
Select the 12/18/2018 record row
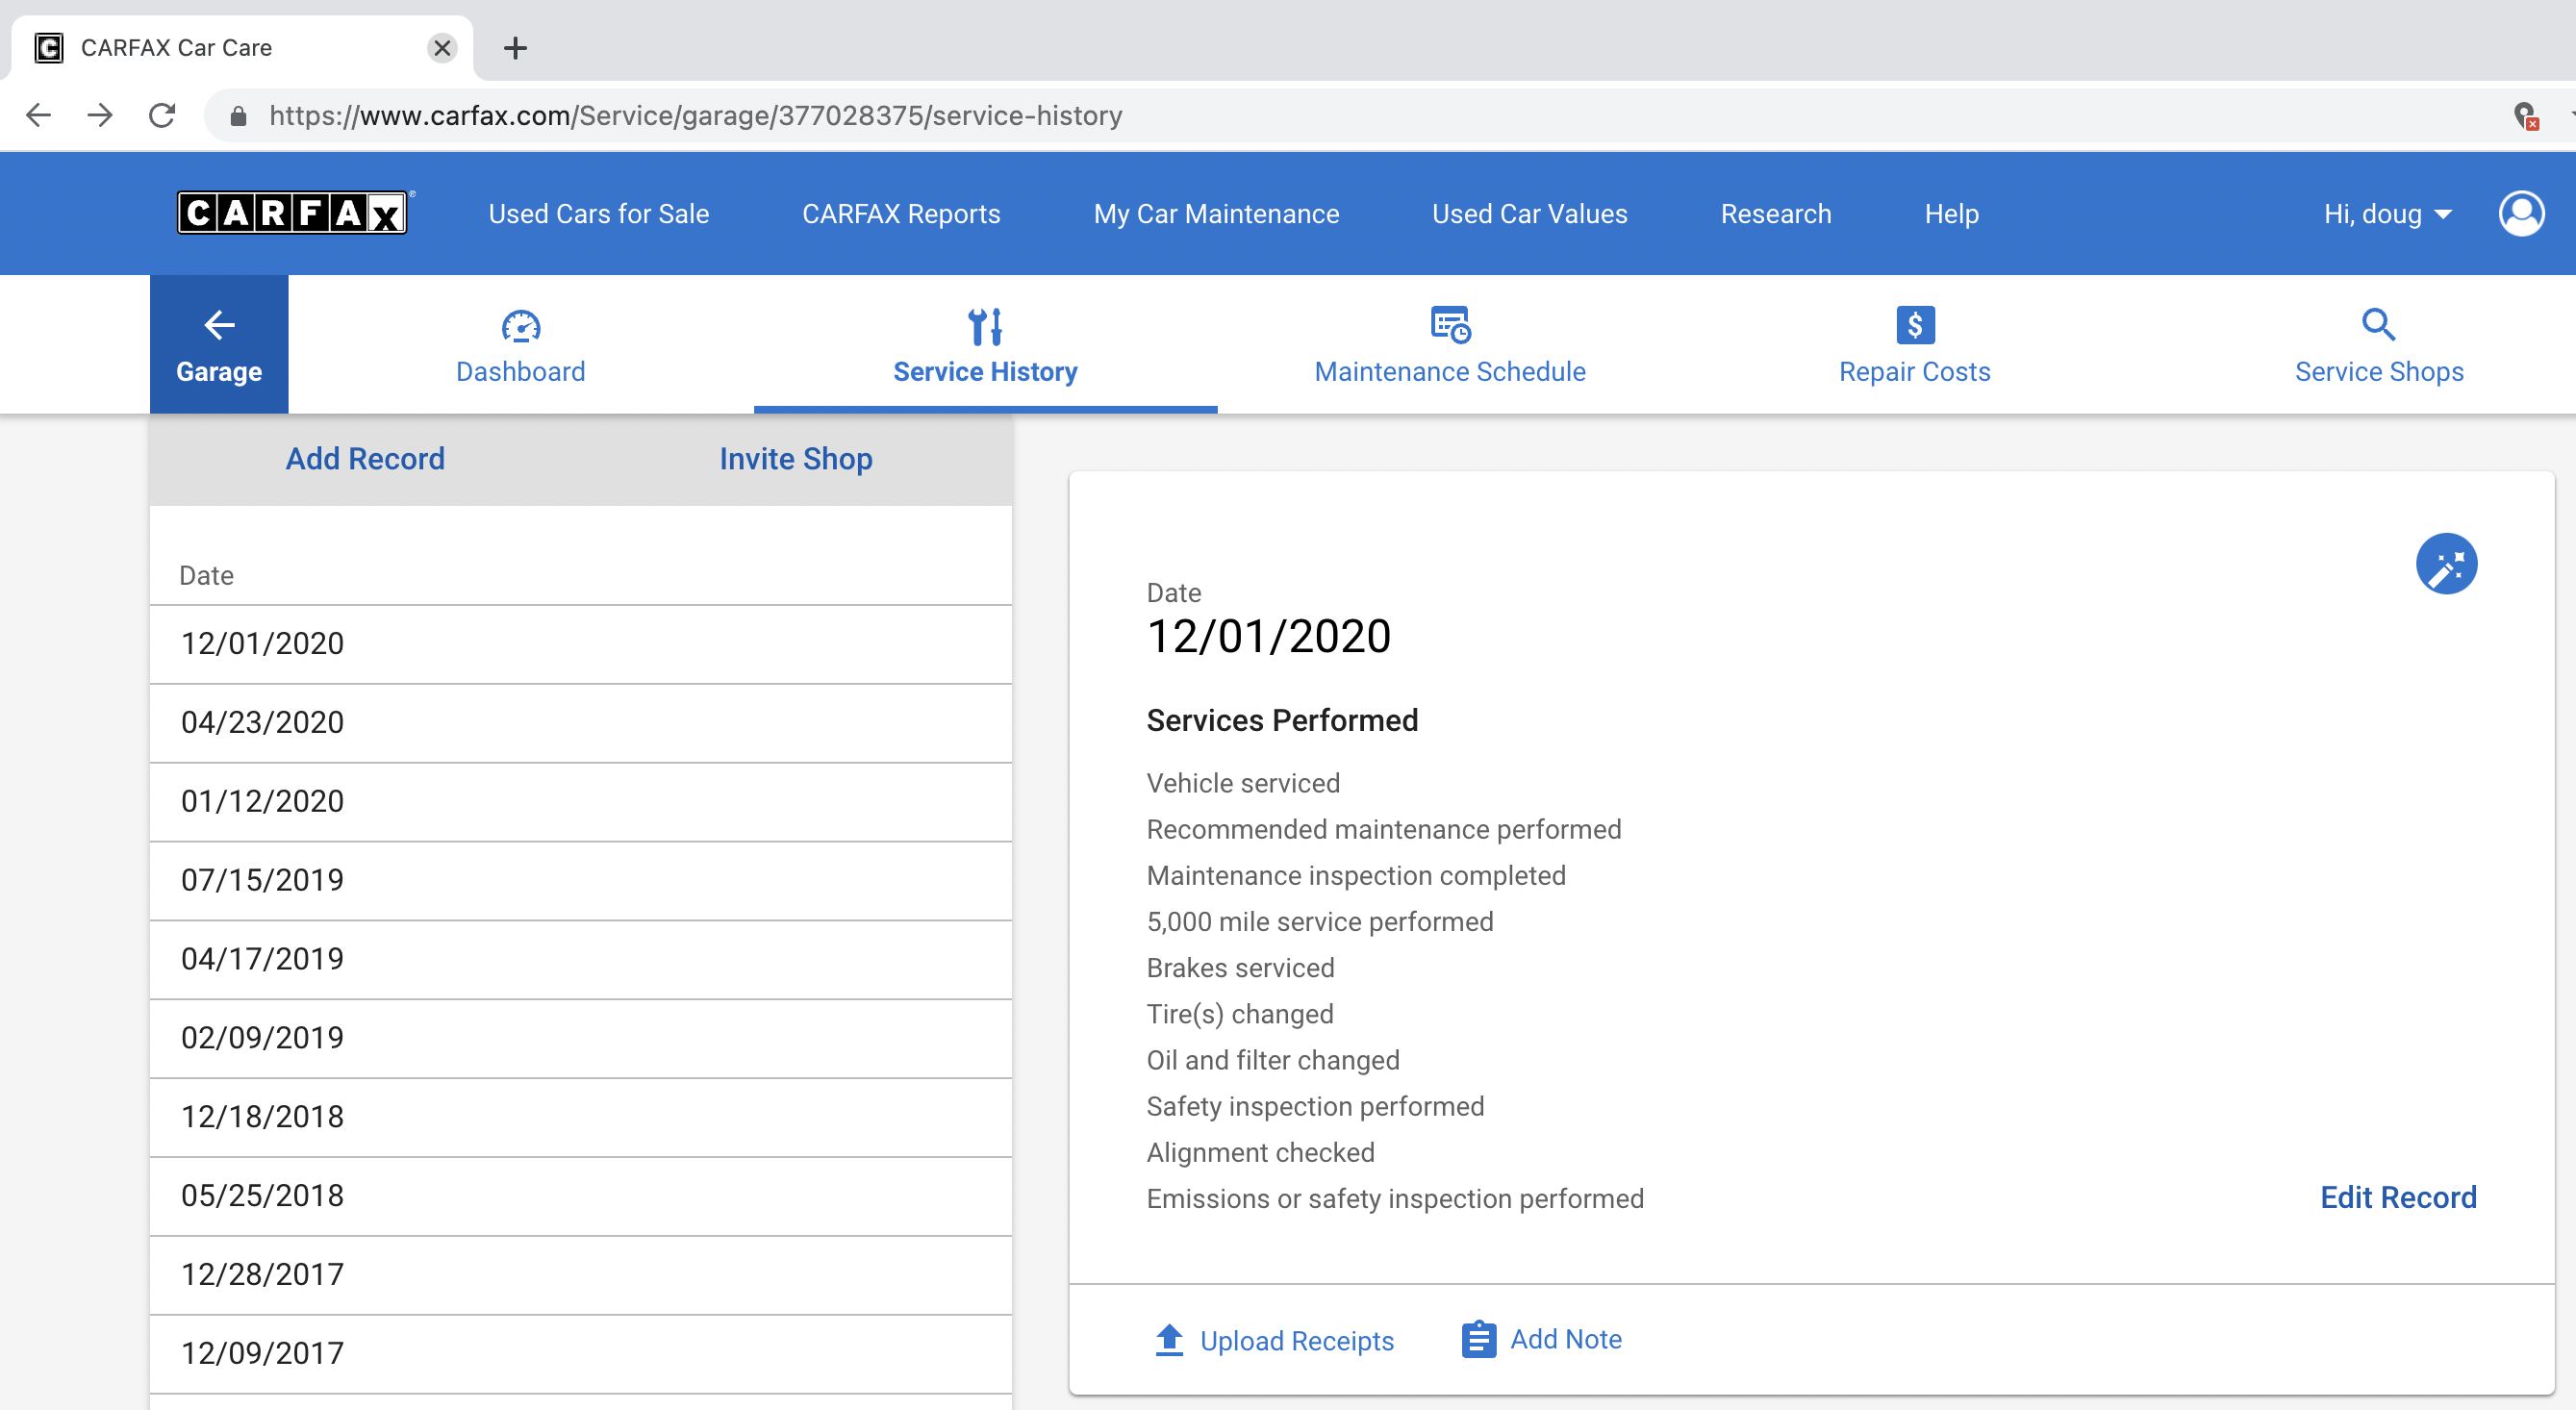pyautogui.click(x=581, y=1118)
